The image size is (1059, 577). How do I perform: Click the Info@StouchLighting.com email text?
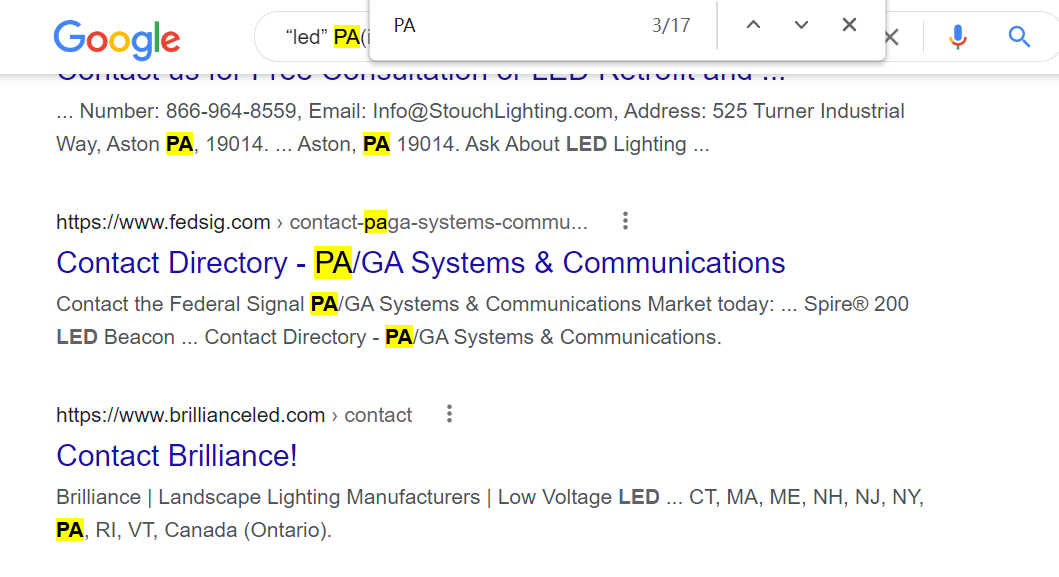coord(492,111)
